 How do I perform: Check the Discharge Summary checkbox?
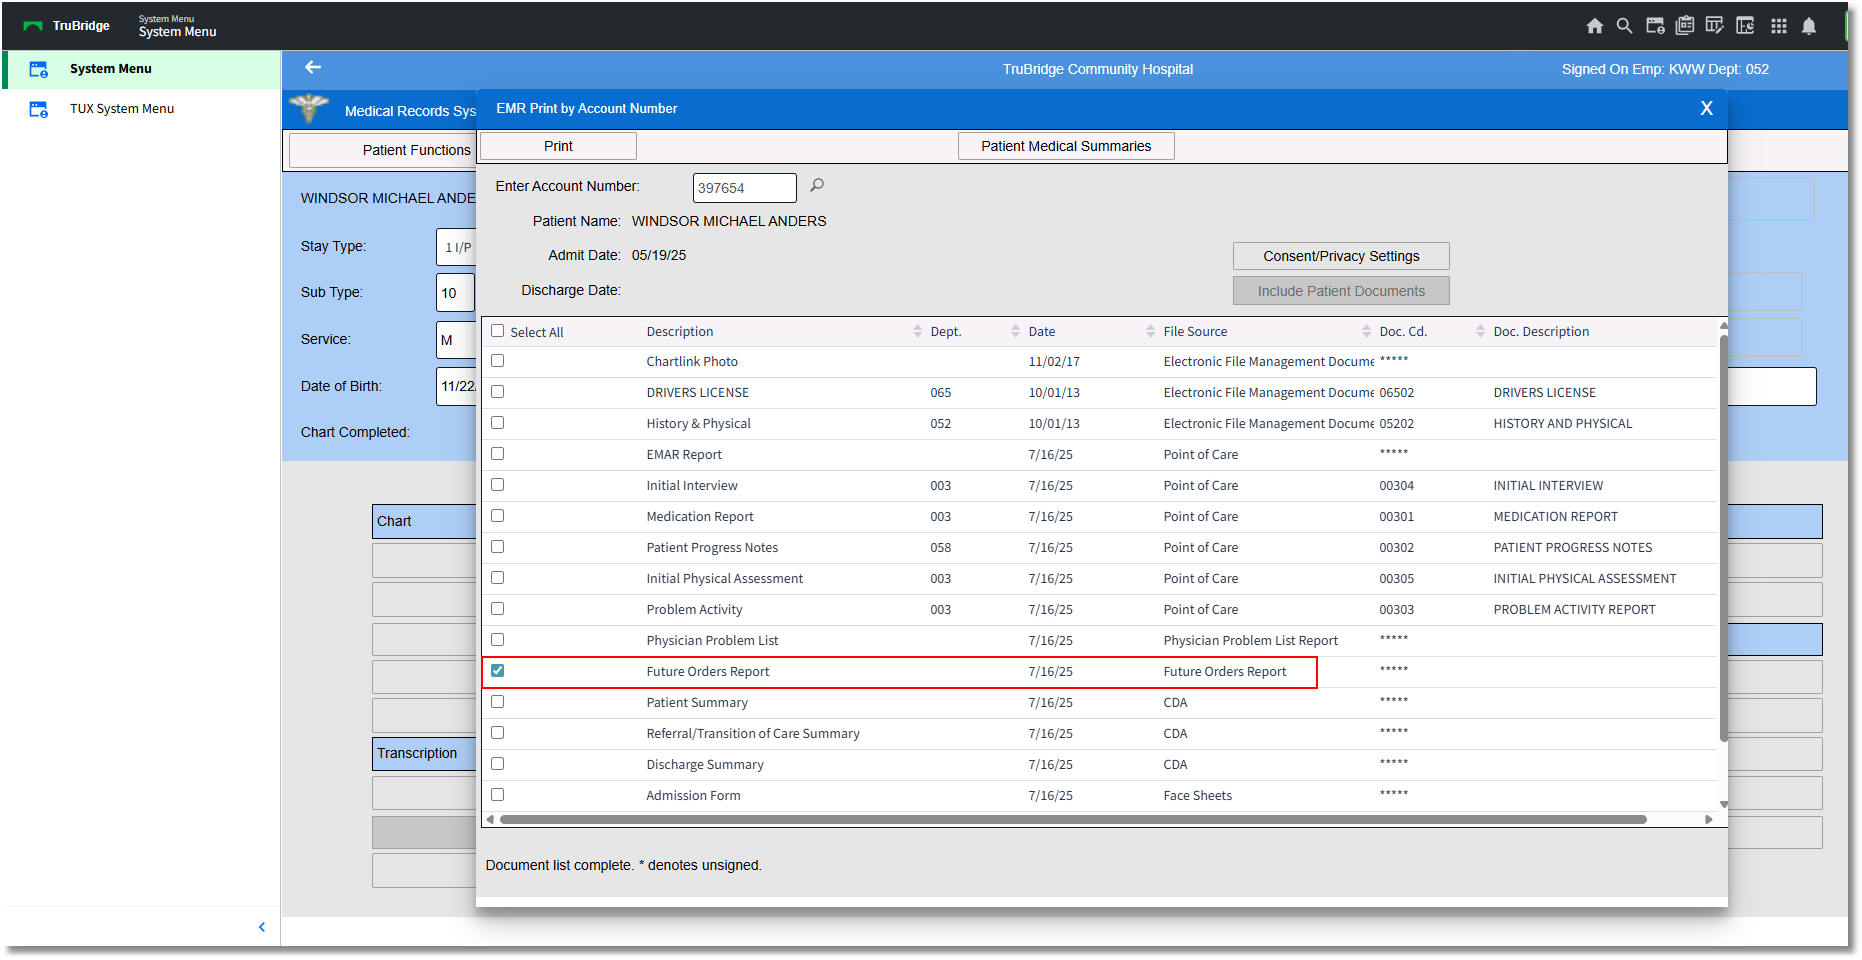[498, 764]
